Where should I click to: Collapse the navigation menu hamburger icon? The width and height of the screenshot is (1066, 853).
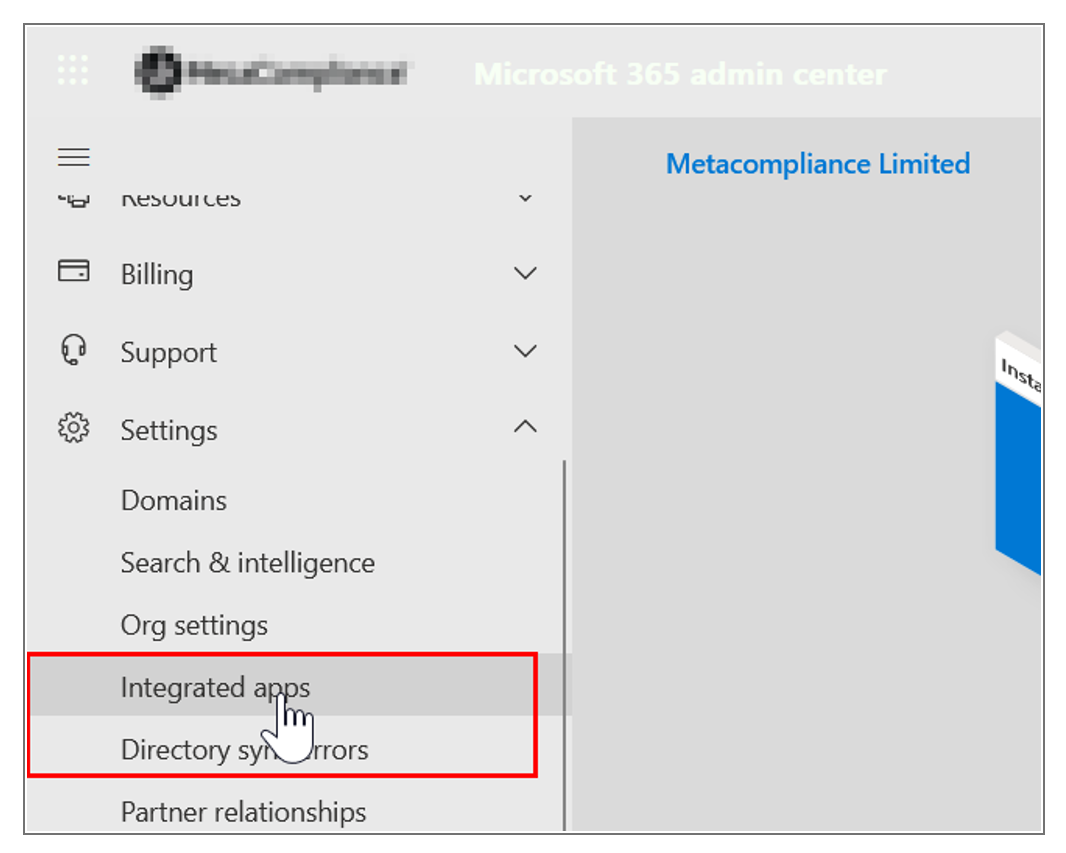(x=73, y=157)
